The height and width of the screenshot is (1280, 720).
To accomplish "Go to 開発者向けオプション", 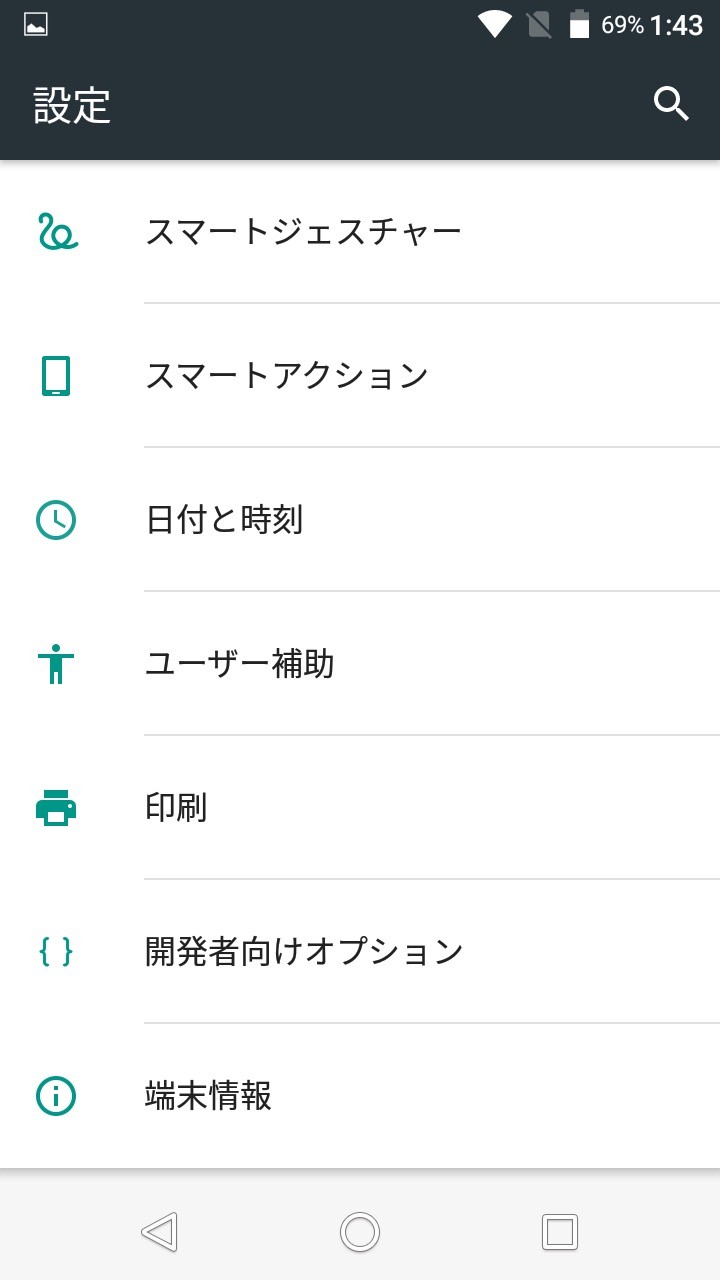I will (x=304, y=952).
